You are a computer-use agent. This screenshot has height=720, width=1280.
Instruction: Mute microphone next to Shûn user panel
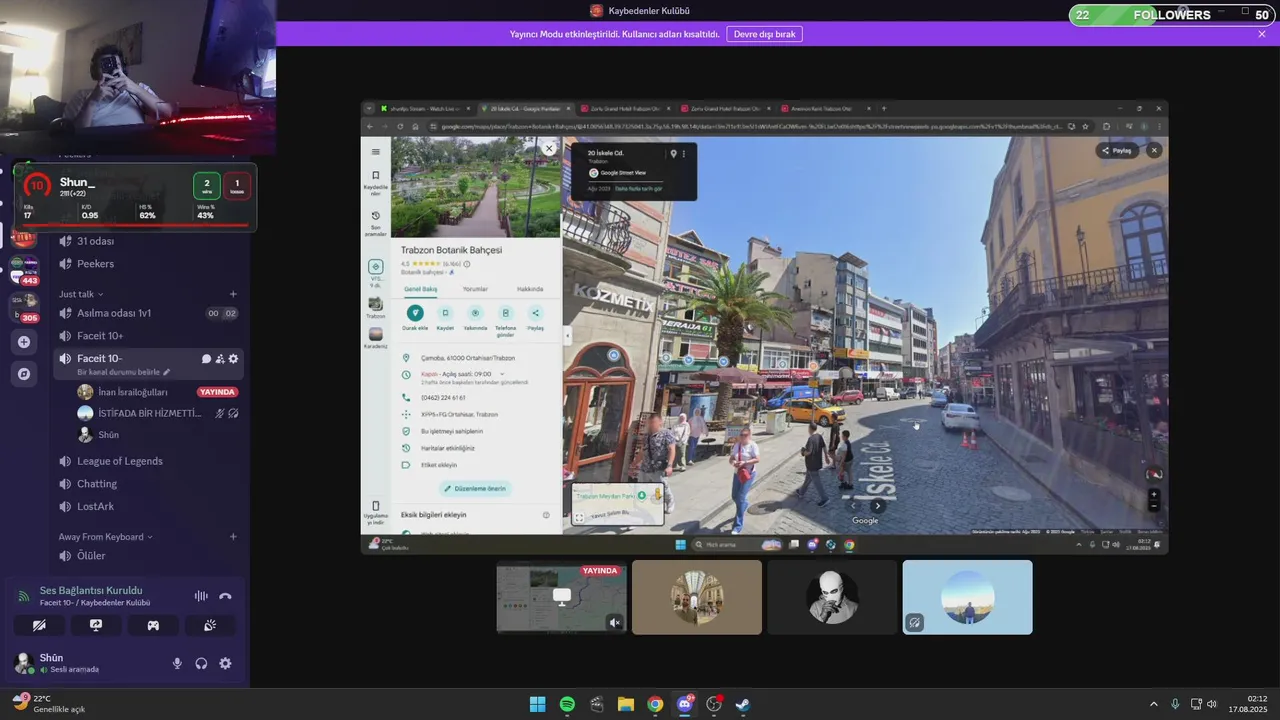tap(177, 663)
